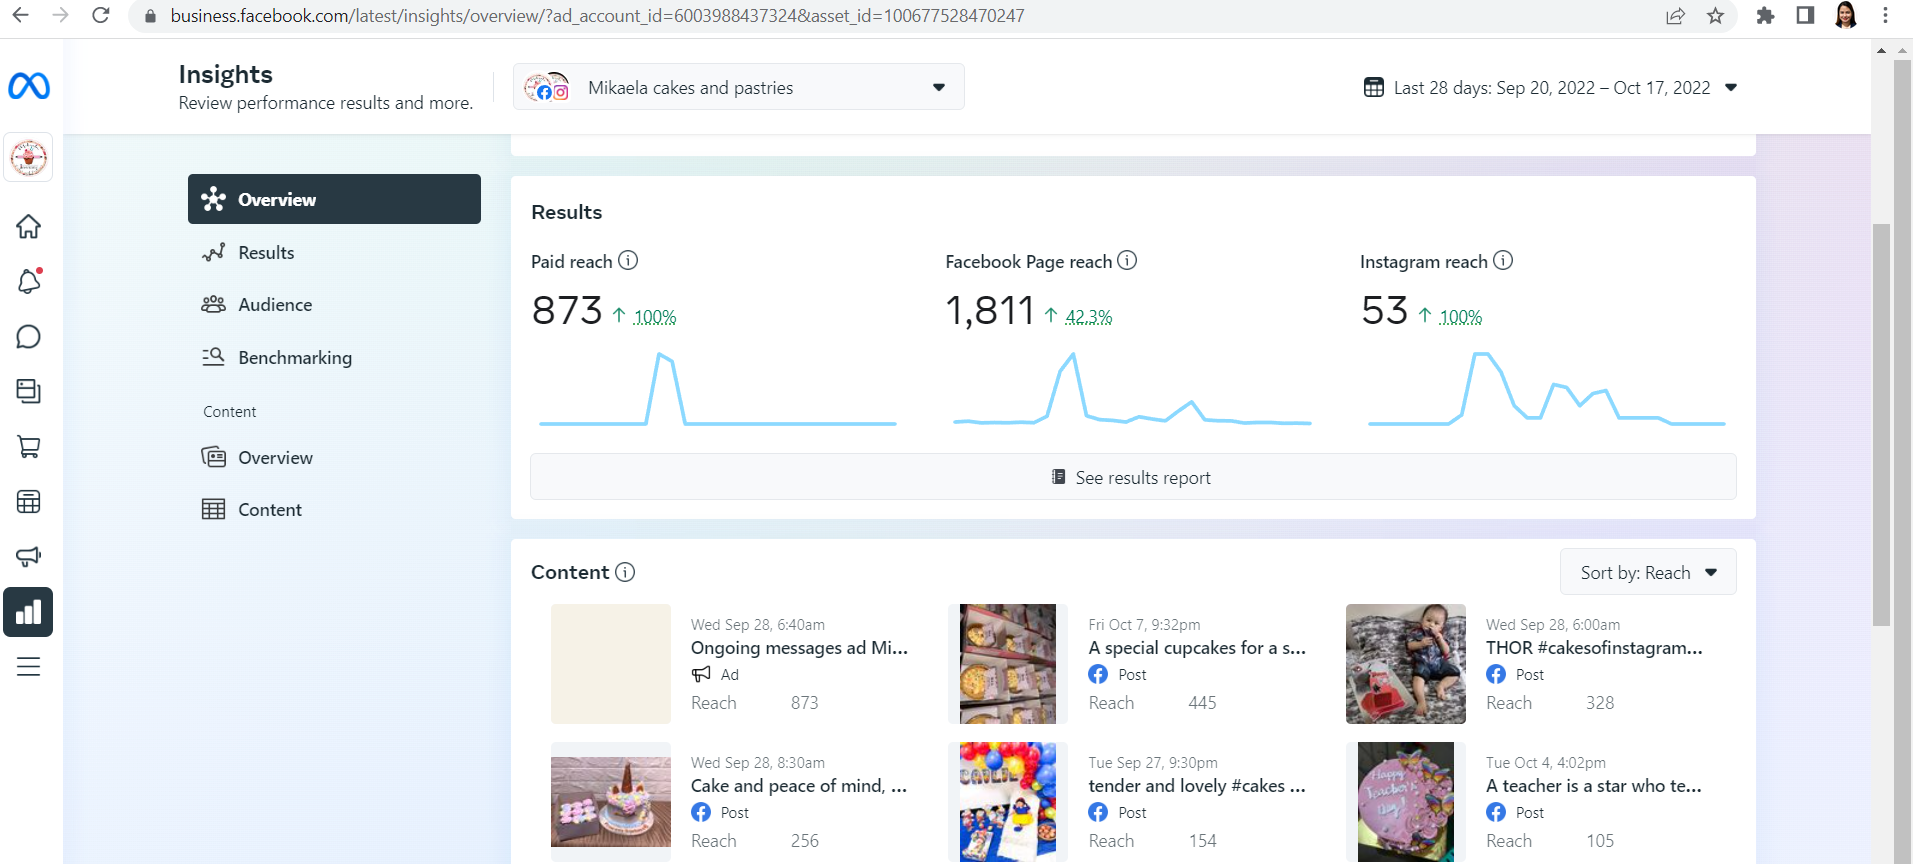Viewport: 1913px width, 864px height.
Task: Click the Ongoing messages ad blank thumbnail
Action: 611,664
